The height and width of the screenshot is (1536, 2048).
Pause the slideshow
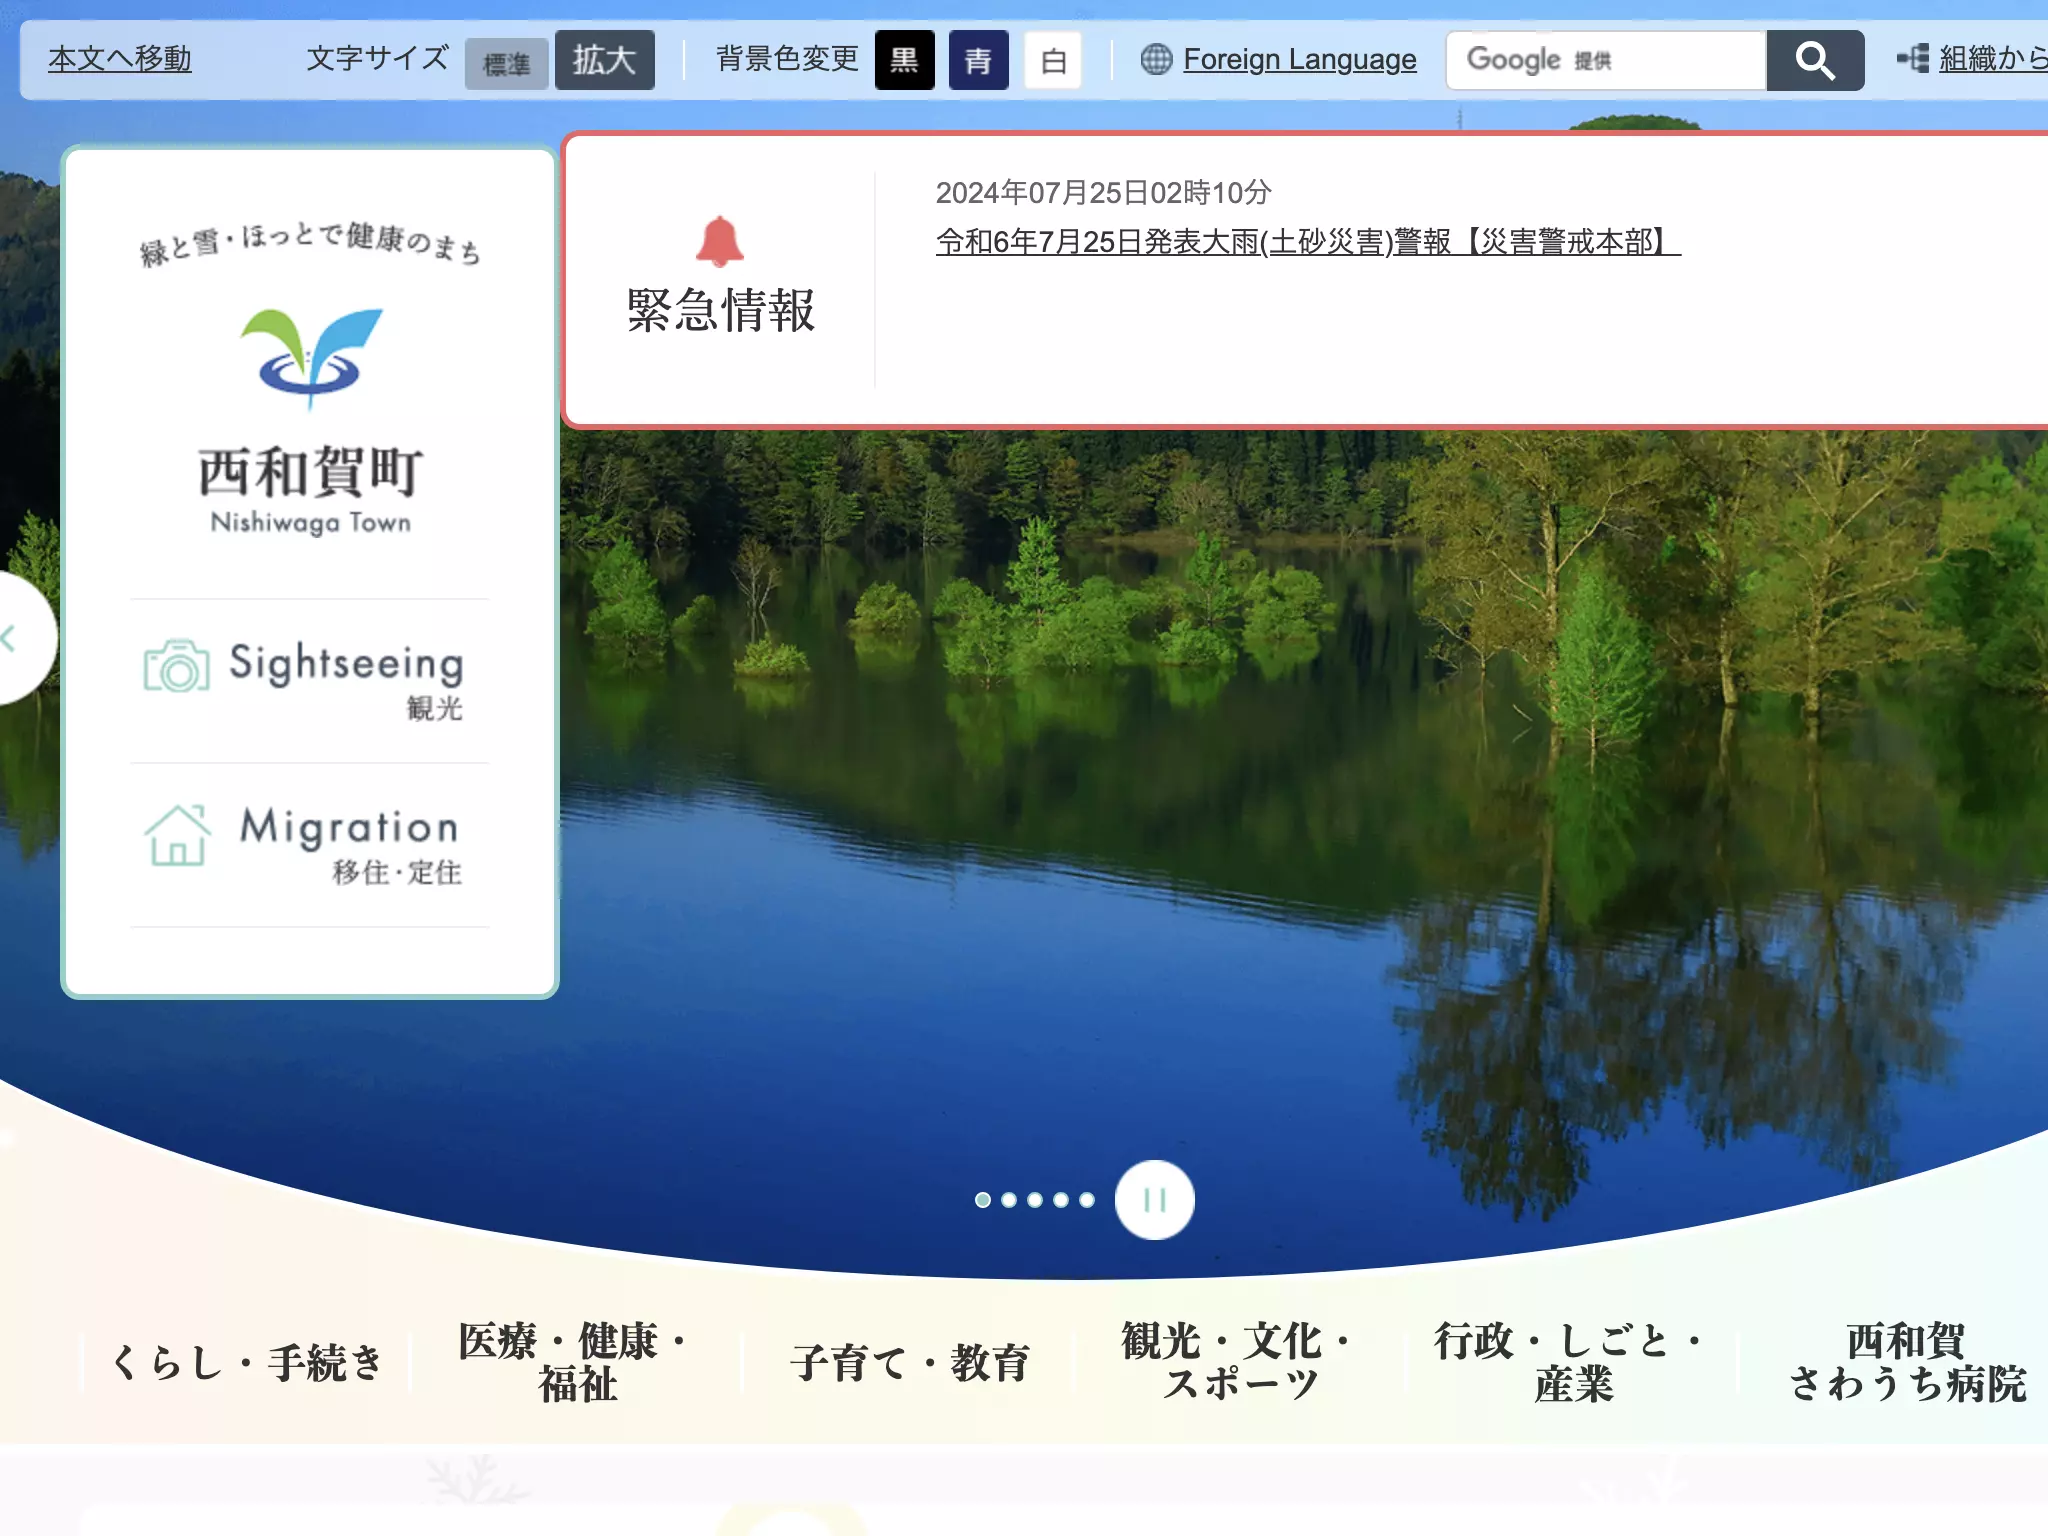1155,1200
